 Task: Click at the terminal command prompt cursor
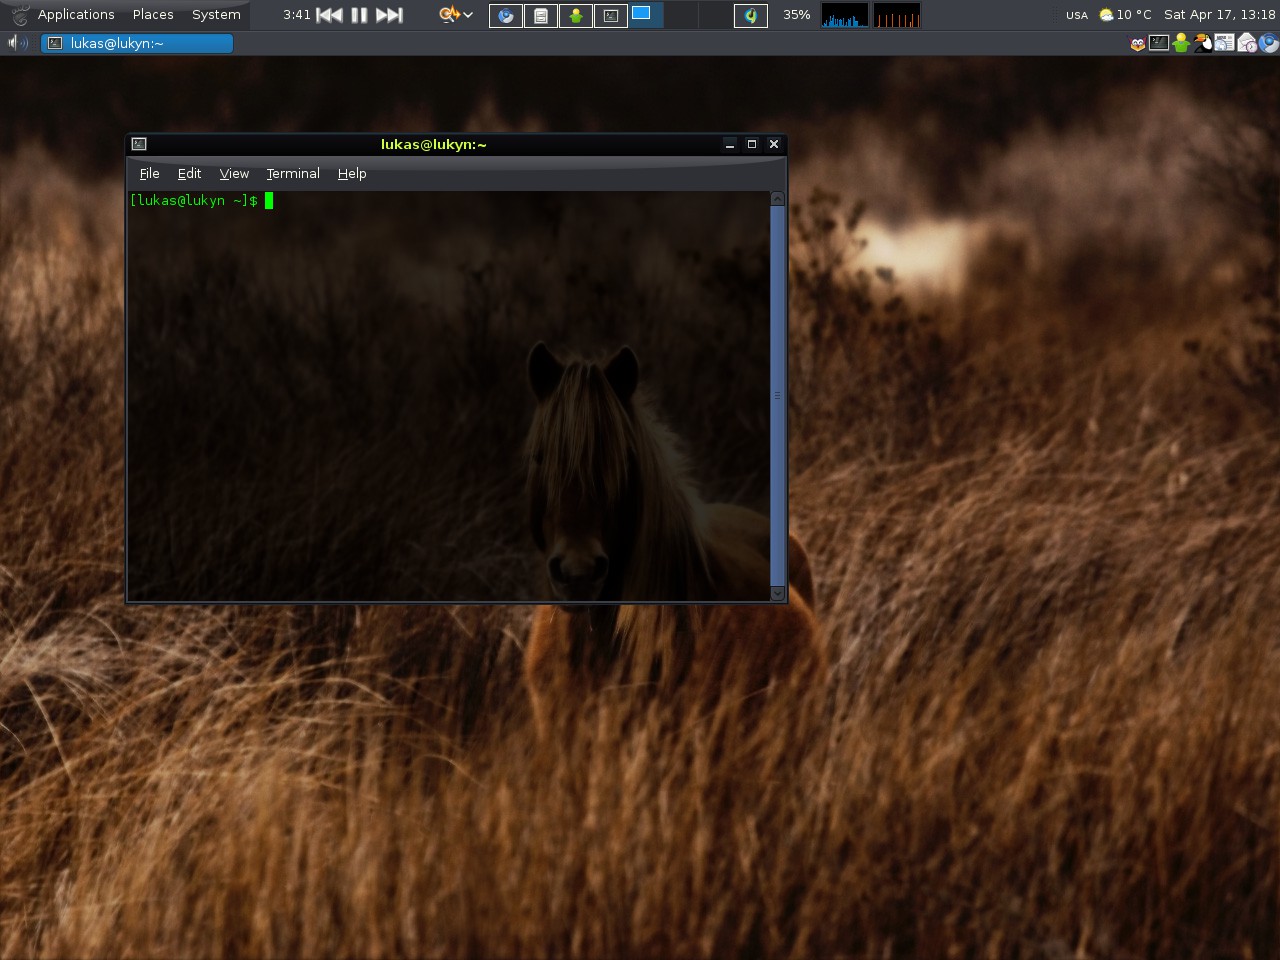pos(269,201)
